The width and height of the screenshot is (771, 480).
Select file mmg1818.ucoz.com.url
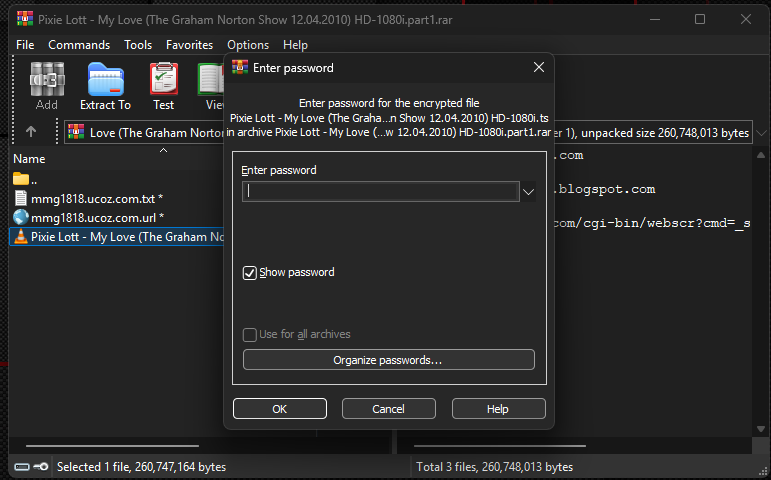97,217
